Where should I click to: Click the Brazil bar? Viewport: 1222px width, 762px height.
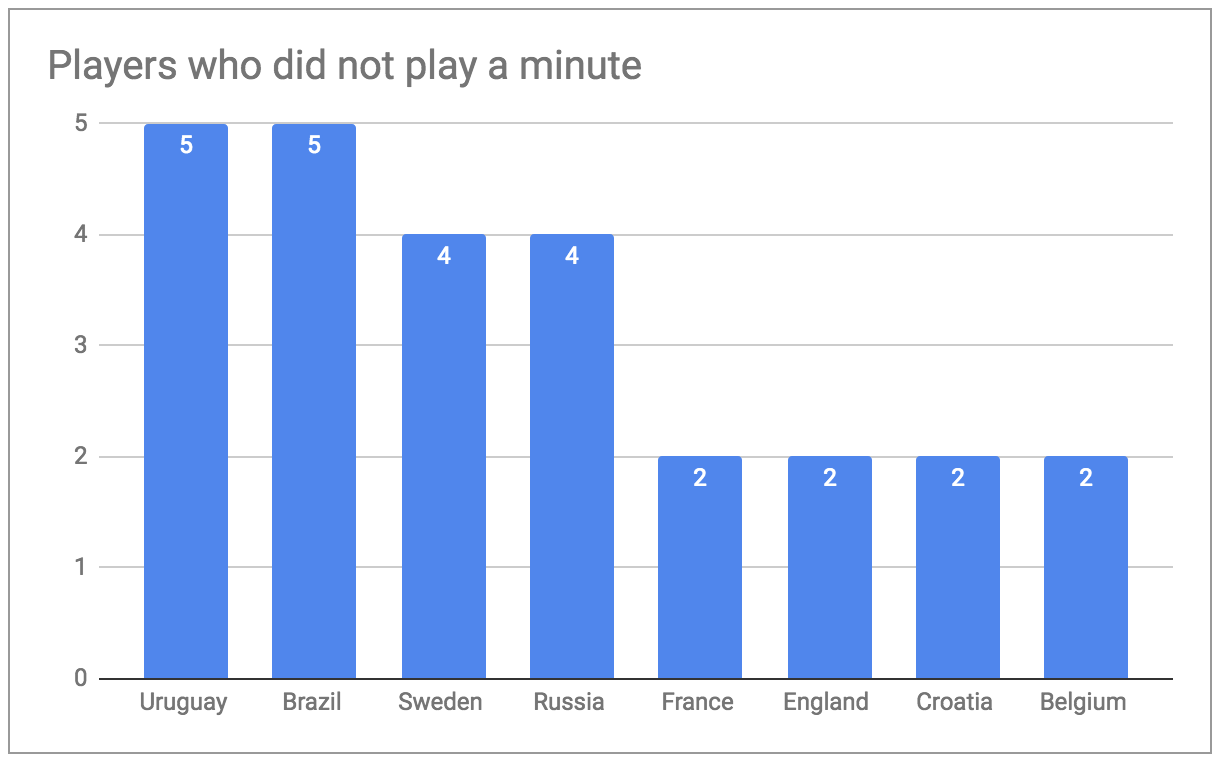[x=314, y=400]
